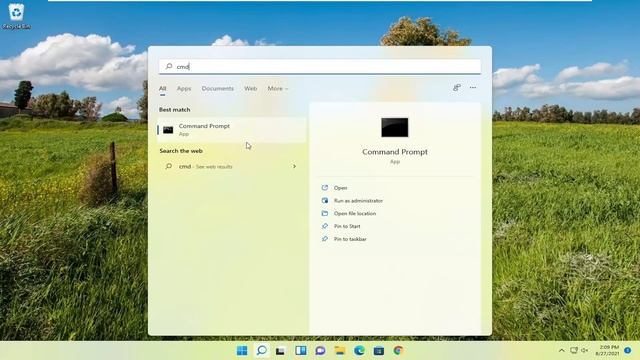Click the search magnifier inside search box
Image resolution: width=640 pixels, height=360 pixels.
pyautogui.click(x=169, y=66)
